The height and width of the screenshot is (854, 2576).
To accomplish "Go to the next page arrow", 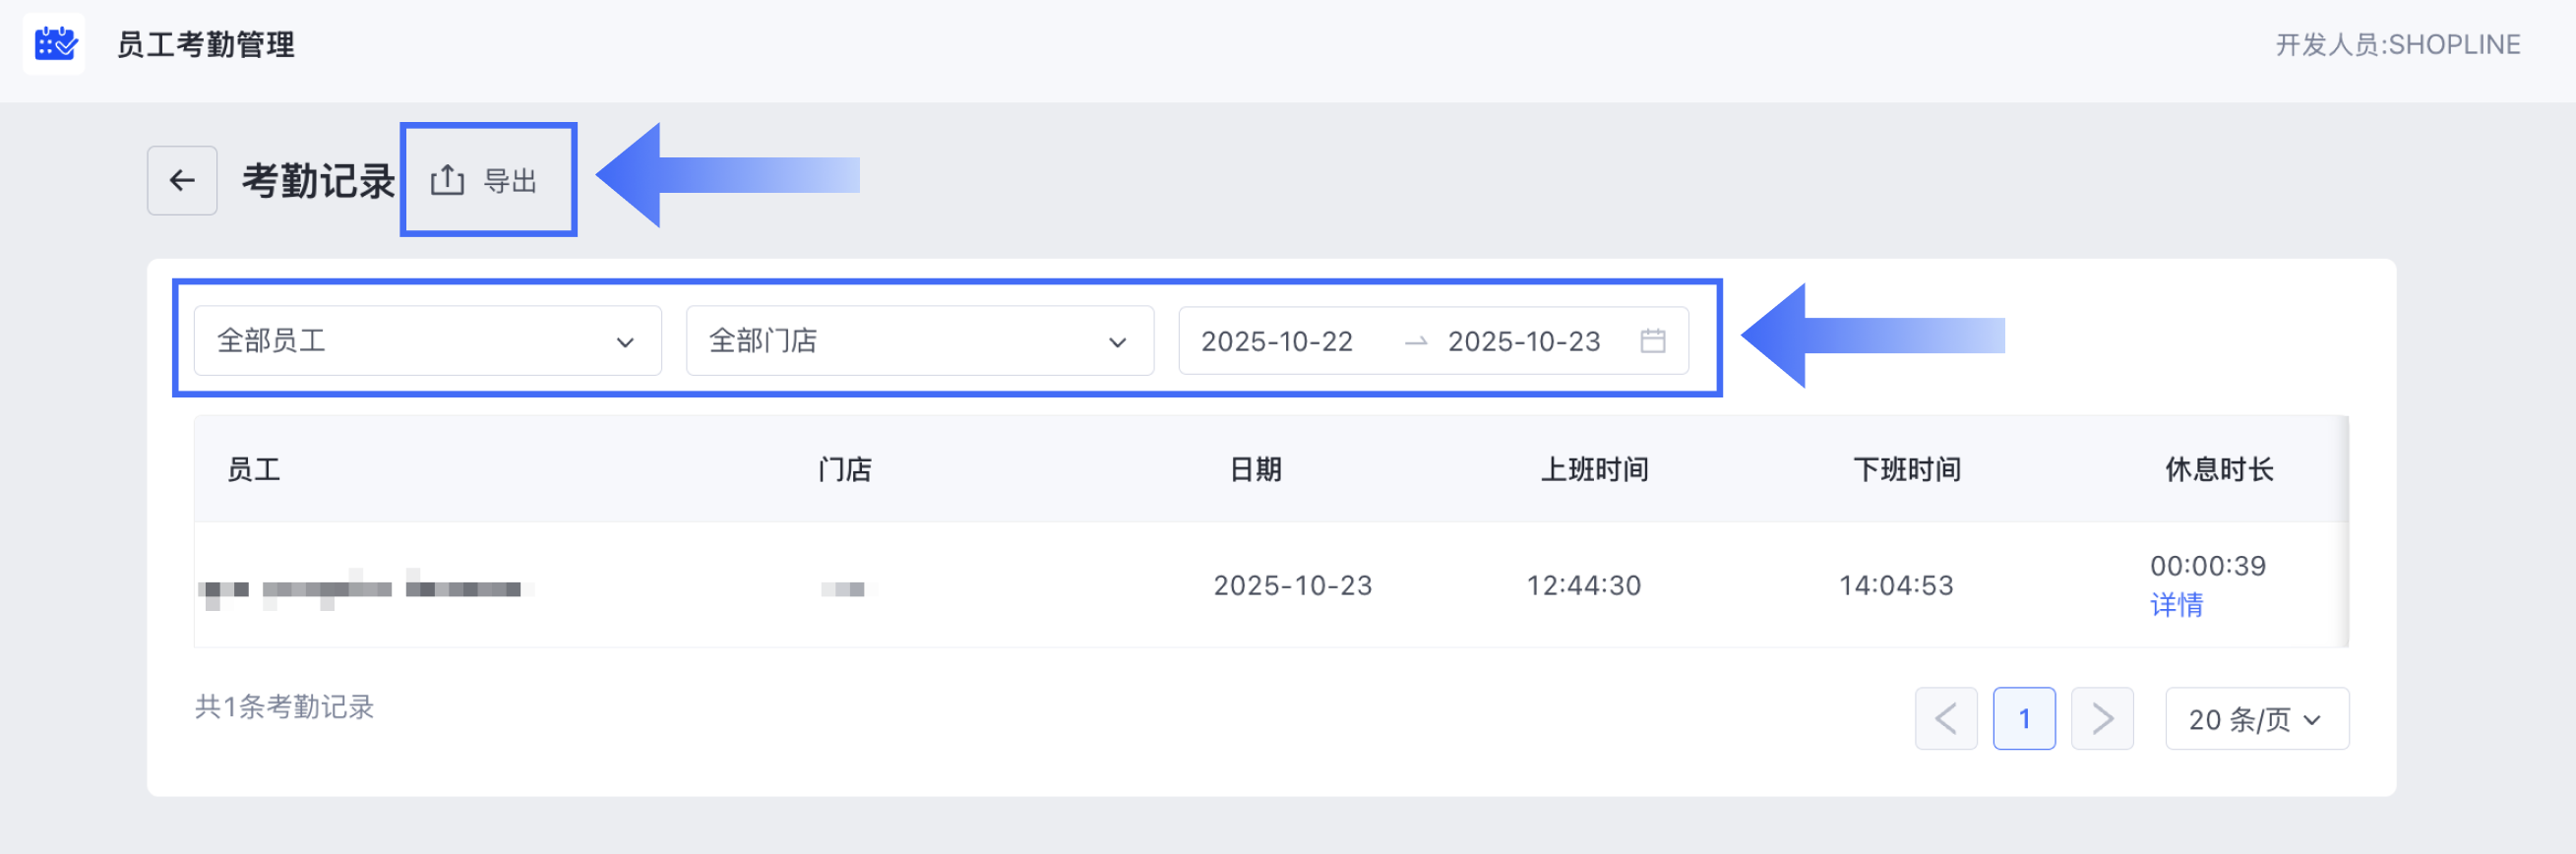I will click(2101, 718).
